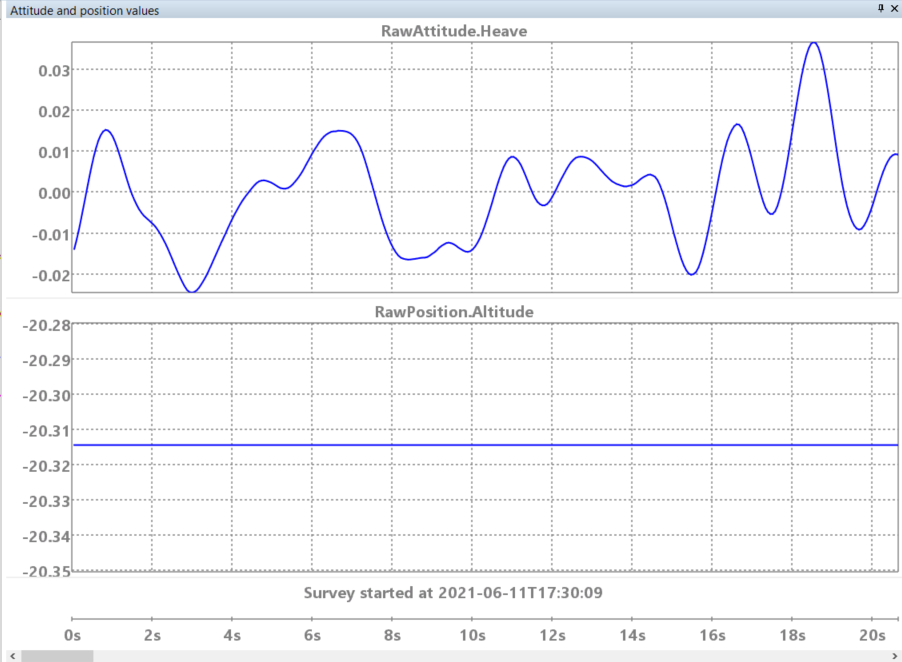Click the 6s tick label on time axis
This screenshot has height=662, width=902.
click(312, 636)
